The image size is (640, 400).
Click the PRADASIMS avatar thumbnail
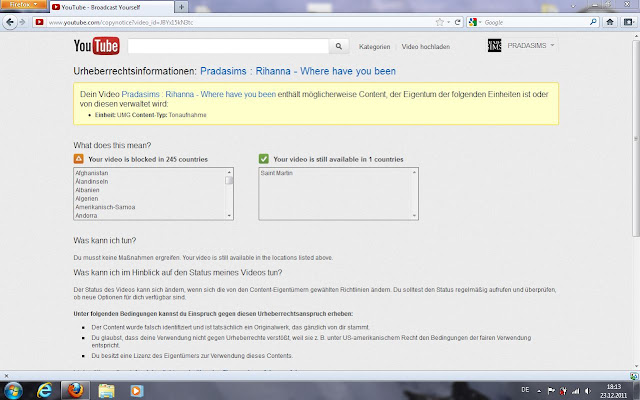pos(494,45)
